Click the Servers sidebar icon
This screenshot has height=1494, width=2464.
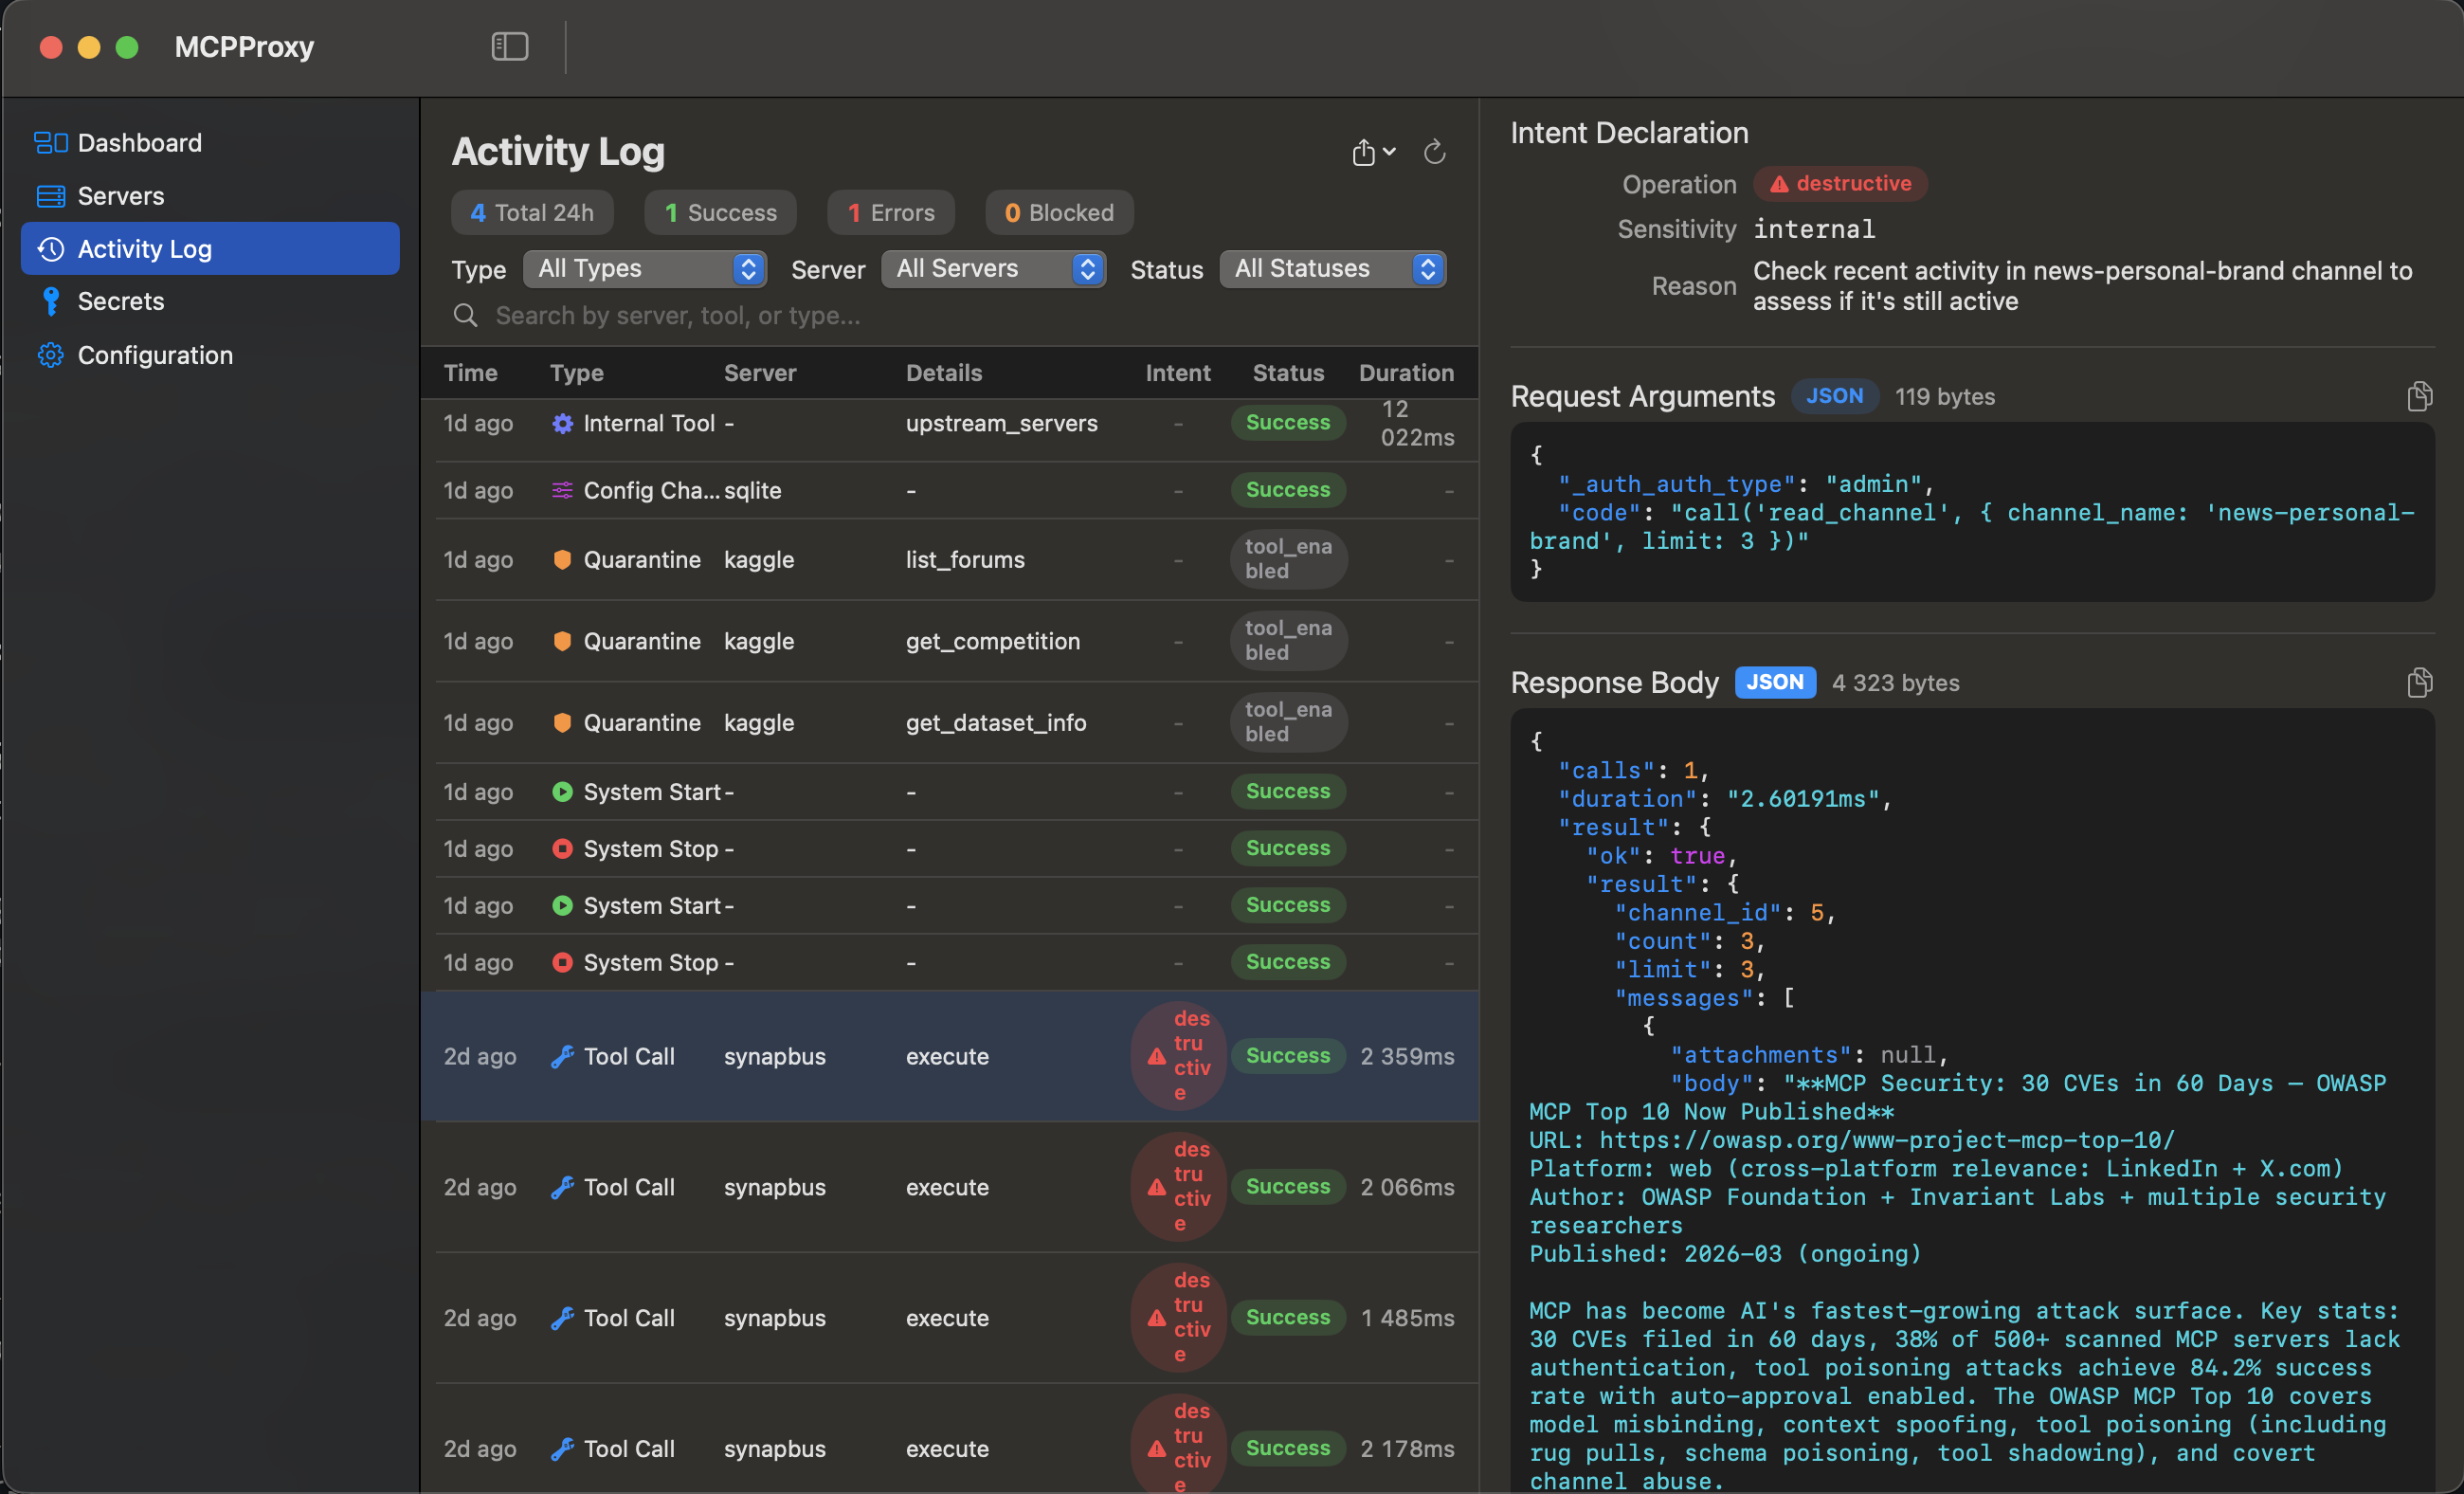pos(50,196)
